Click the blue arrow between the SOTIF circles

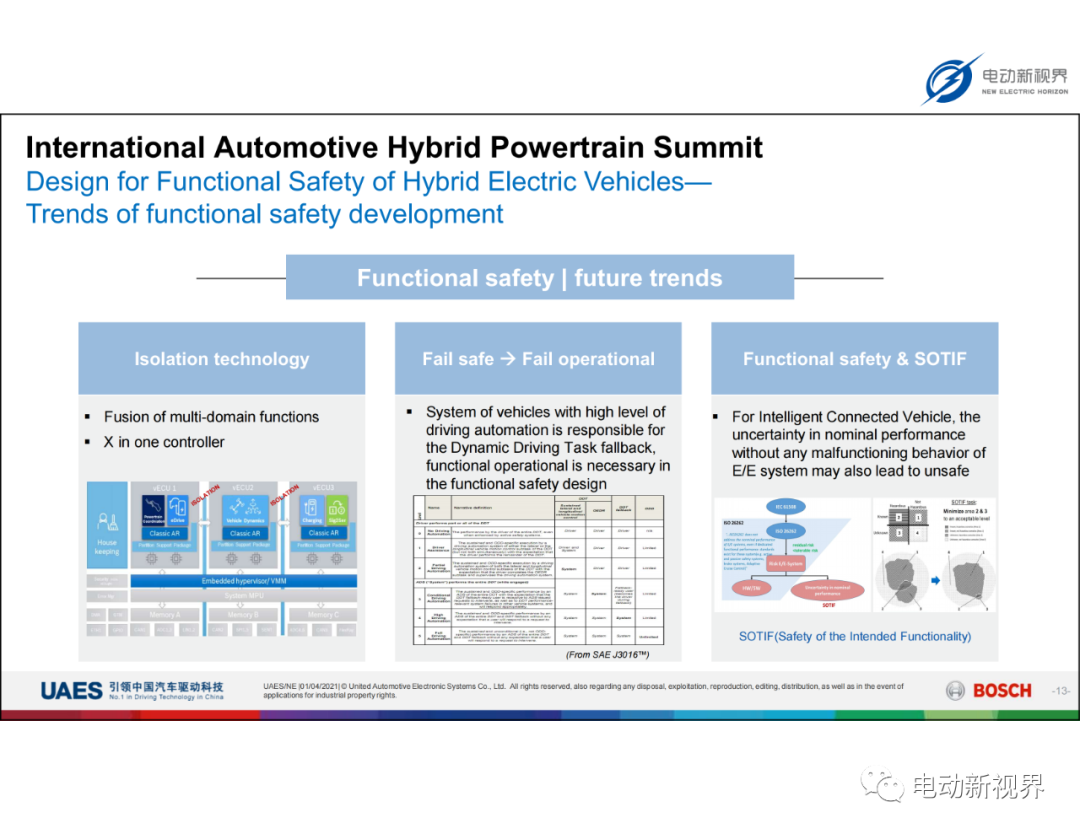935,581
